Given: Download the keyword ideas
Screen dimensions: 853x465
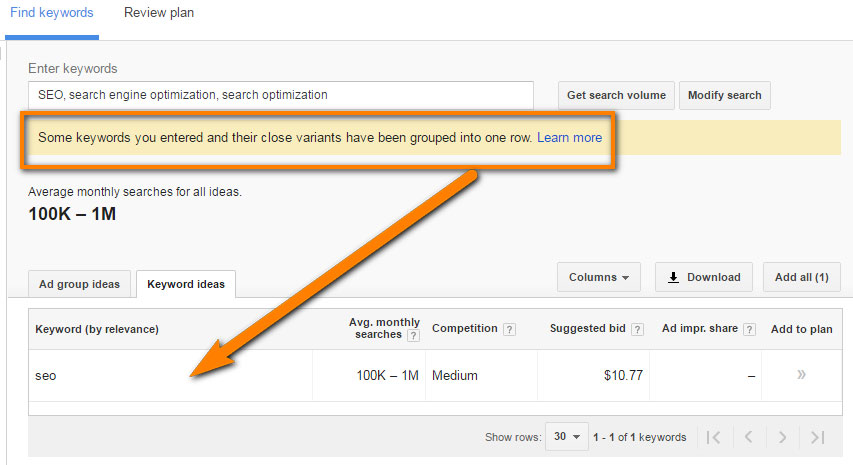Looking at the screenshot, I should [x=704, y=277].
